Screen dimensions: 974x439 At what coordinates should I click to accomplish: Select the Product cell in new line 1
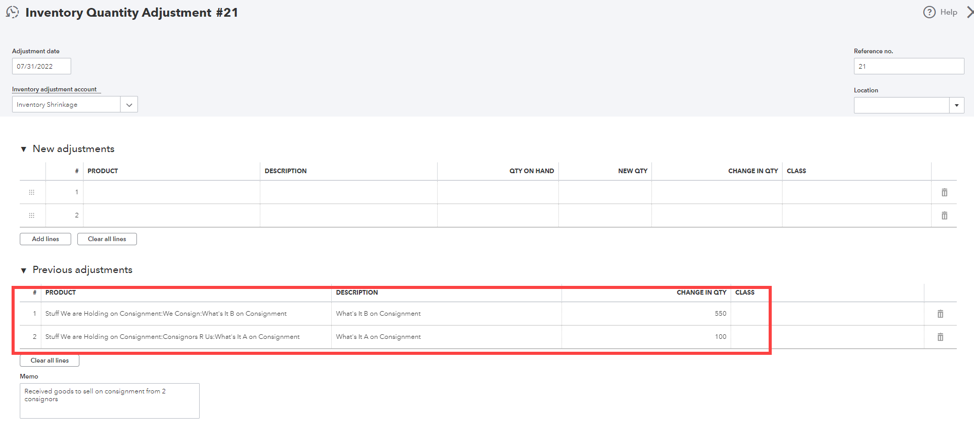pyautogui.click(x=171, y=193)
